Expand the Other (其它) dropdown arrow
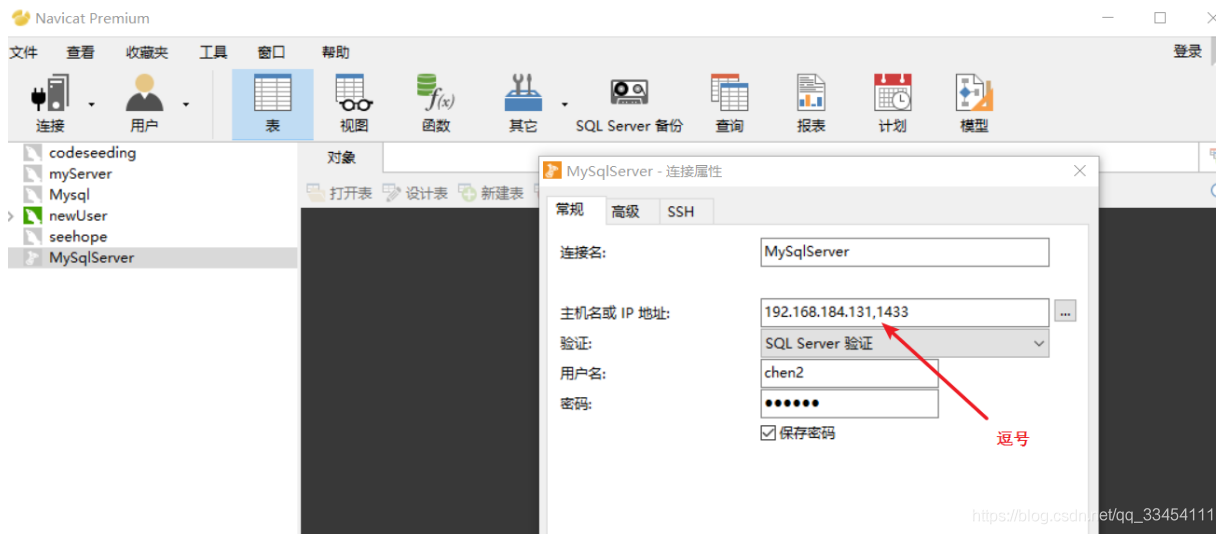This screenshot has width=1223, height=534. tap(564, 104)
